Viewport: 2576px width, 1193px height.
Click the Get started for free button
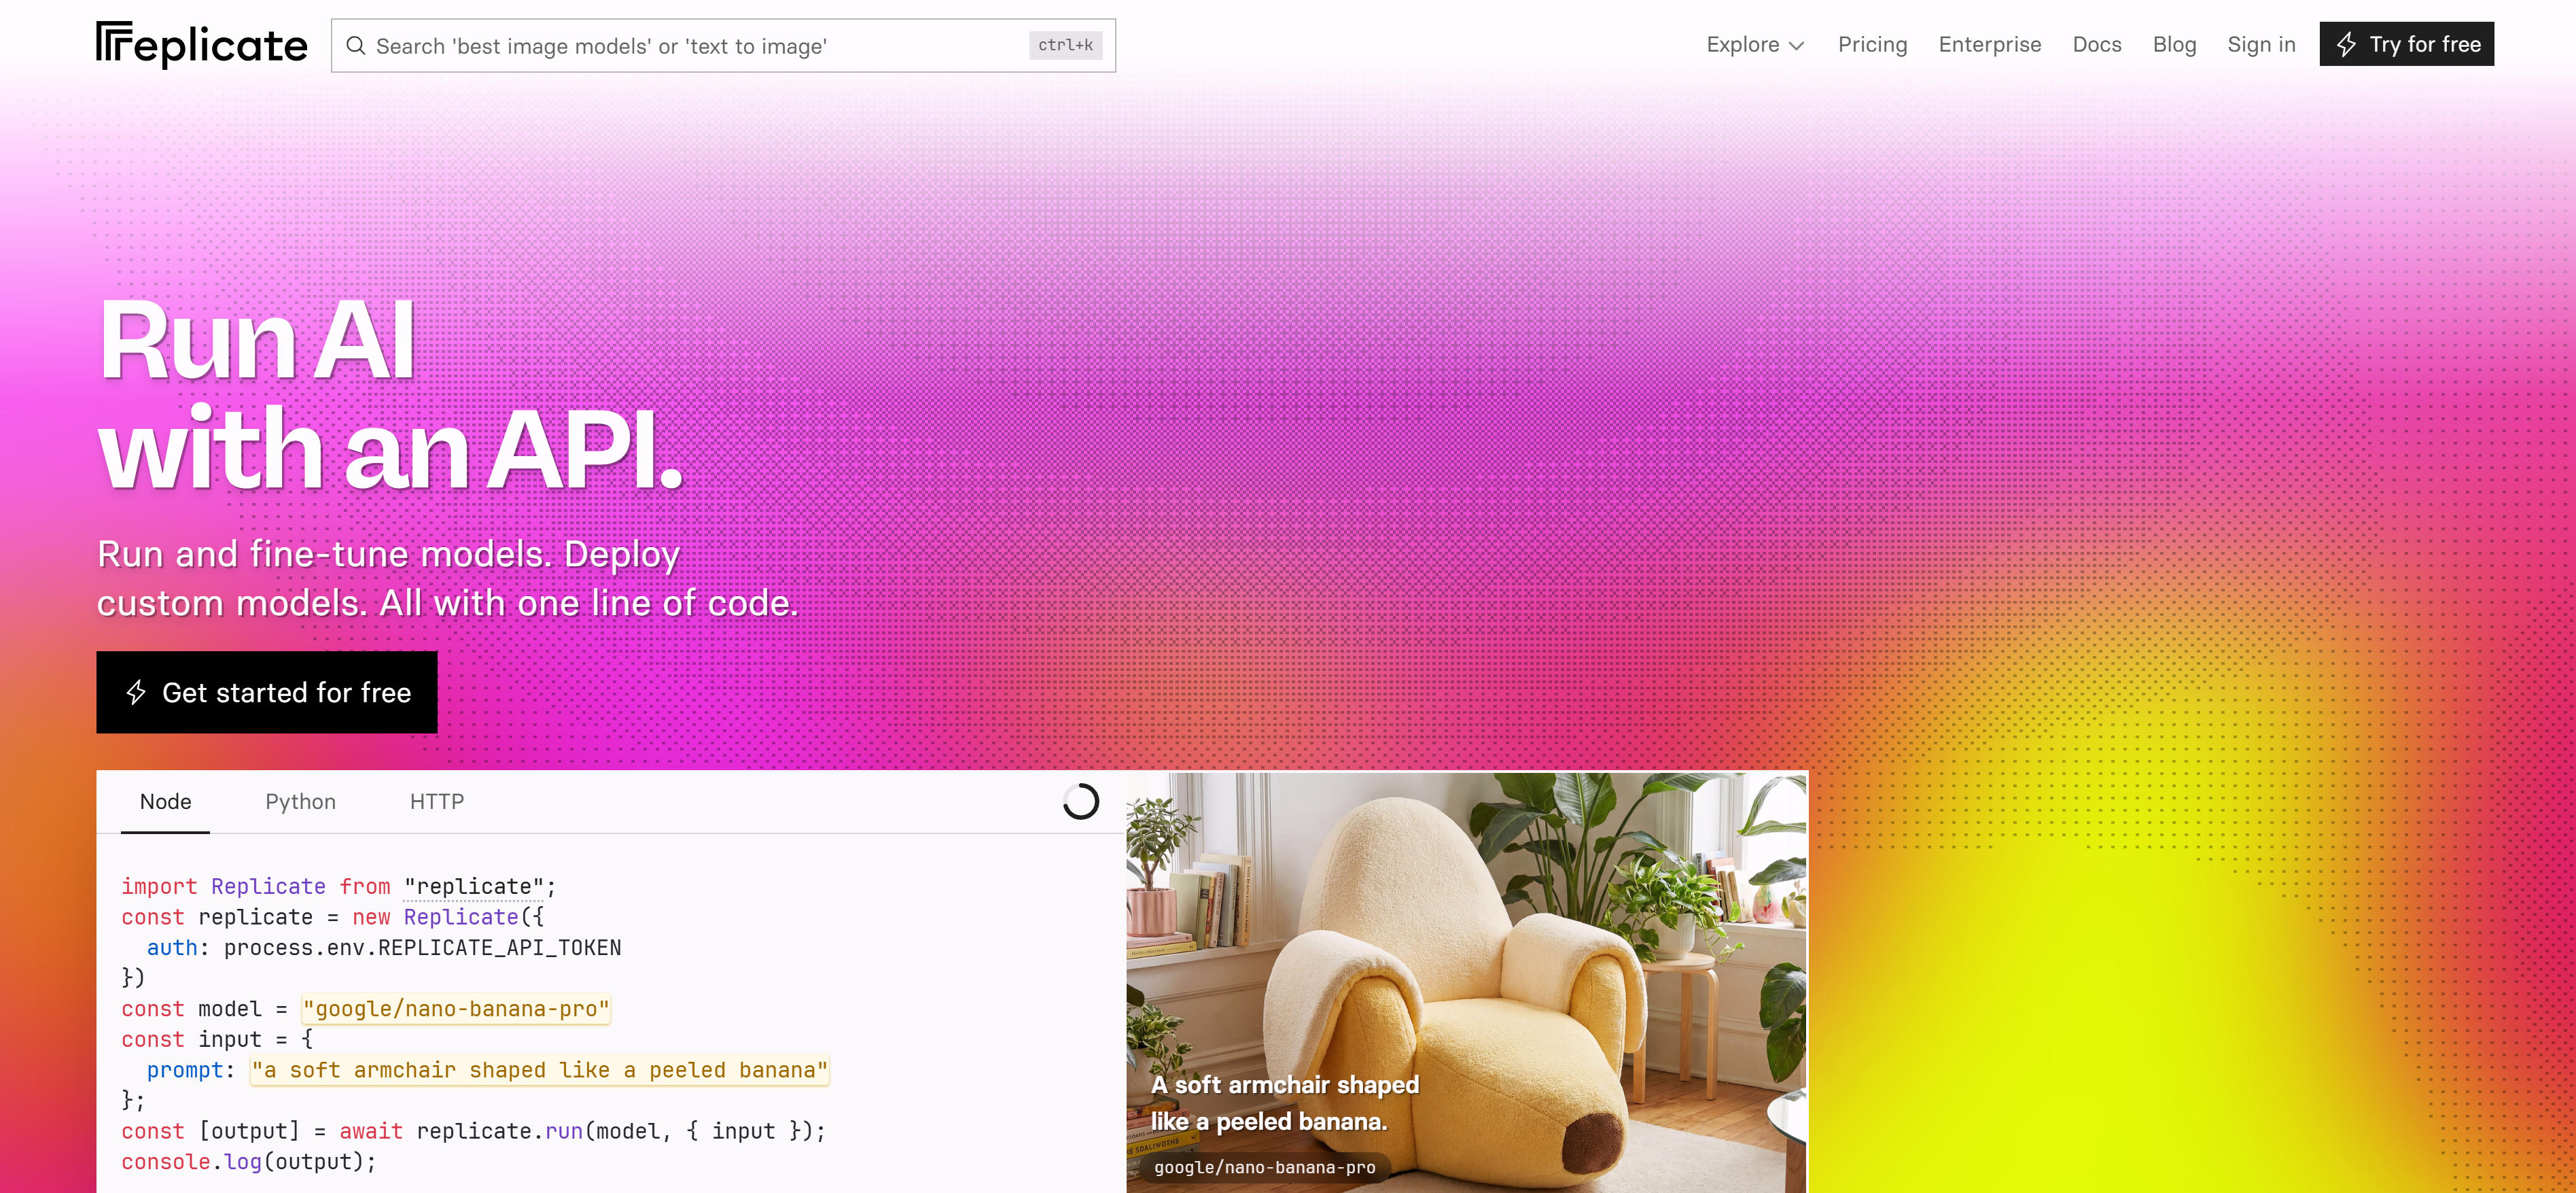[x=267, y=692]
